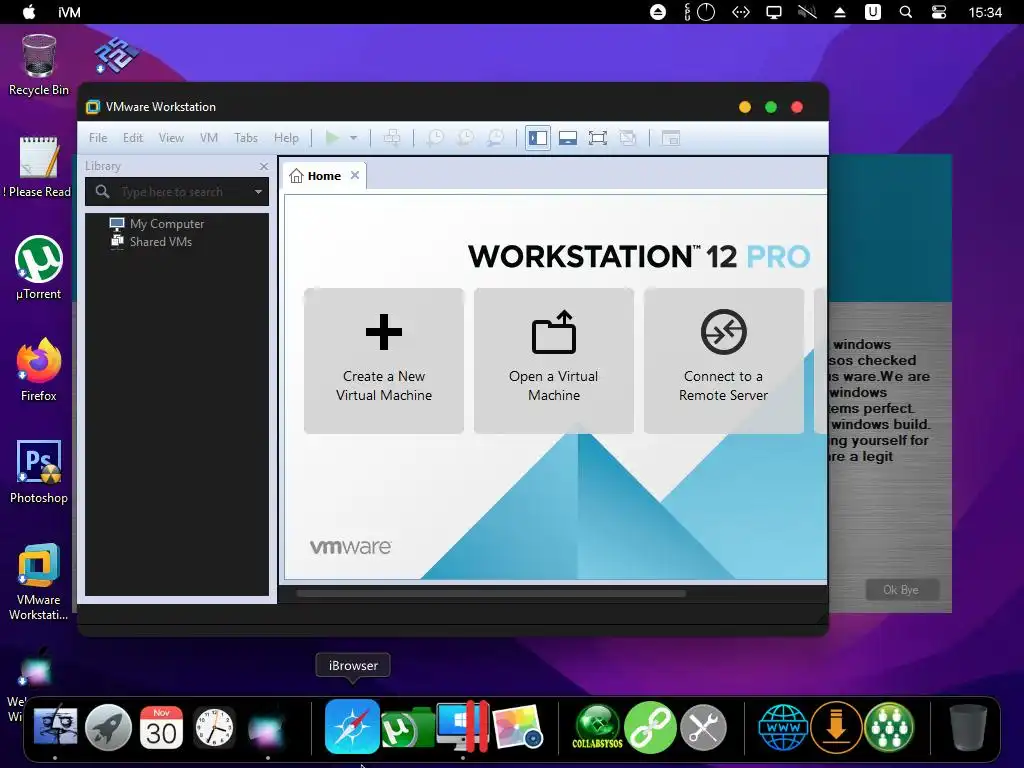Open the File menu
Image resolution: width=1024 pixels, height=768 pixels.
(x=98, y=138)
